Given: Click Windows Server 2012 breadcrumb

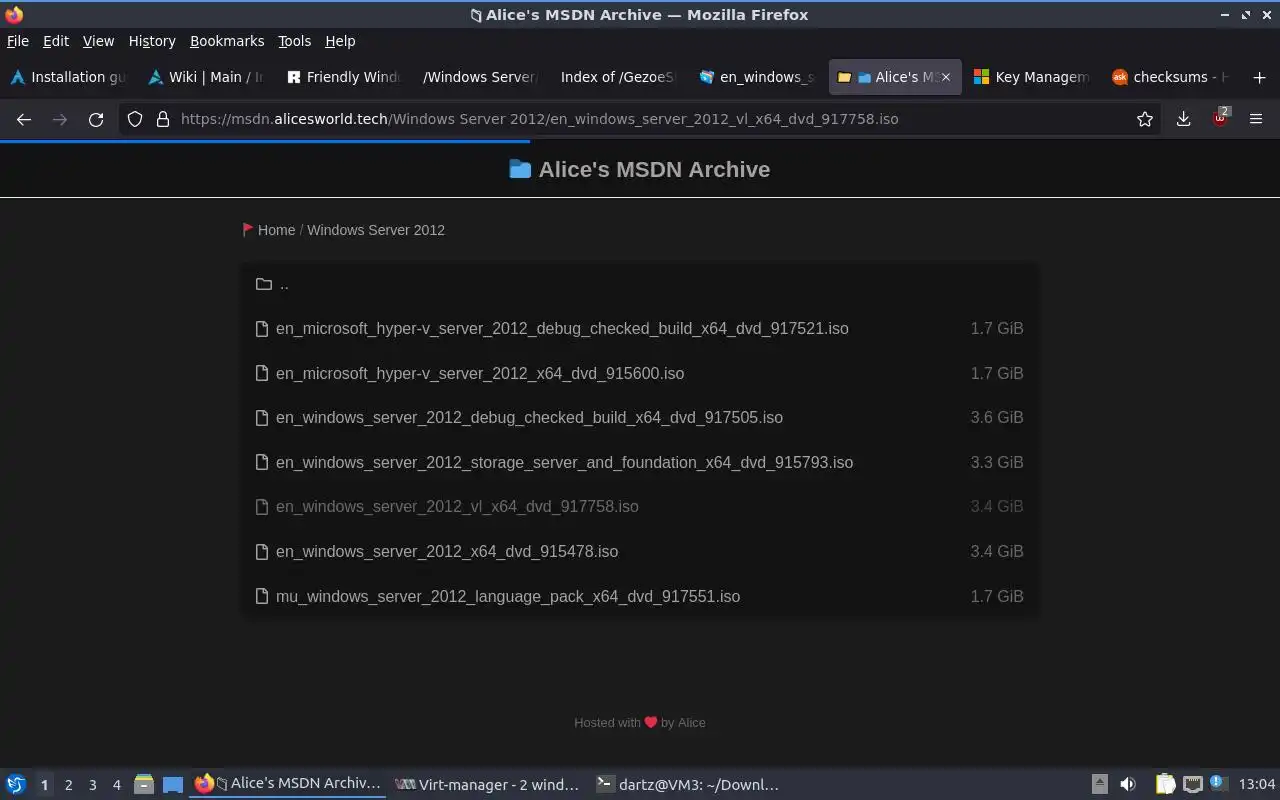Looking at the screenshot, I should coord(376,230).
